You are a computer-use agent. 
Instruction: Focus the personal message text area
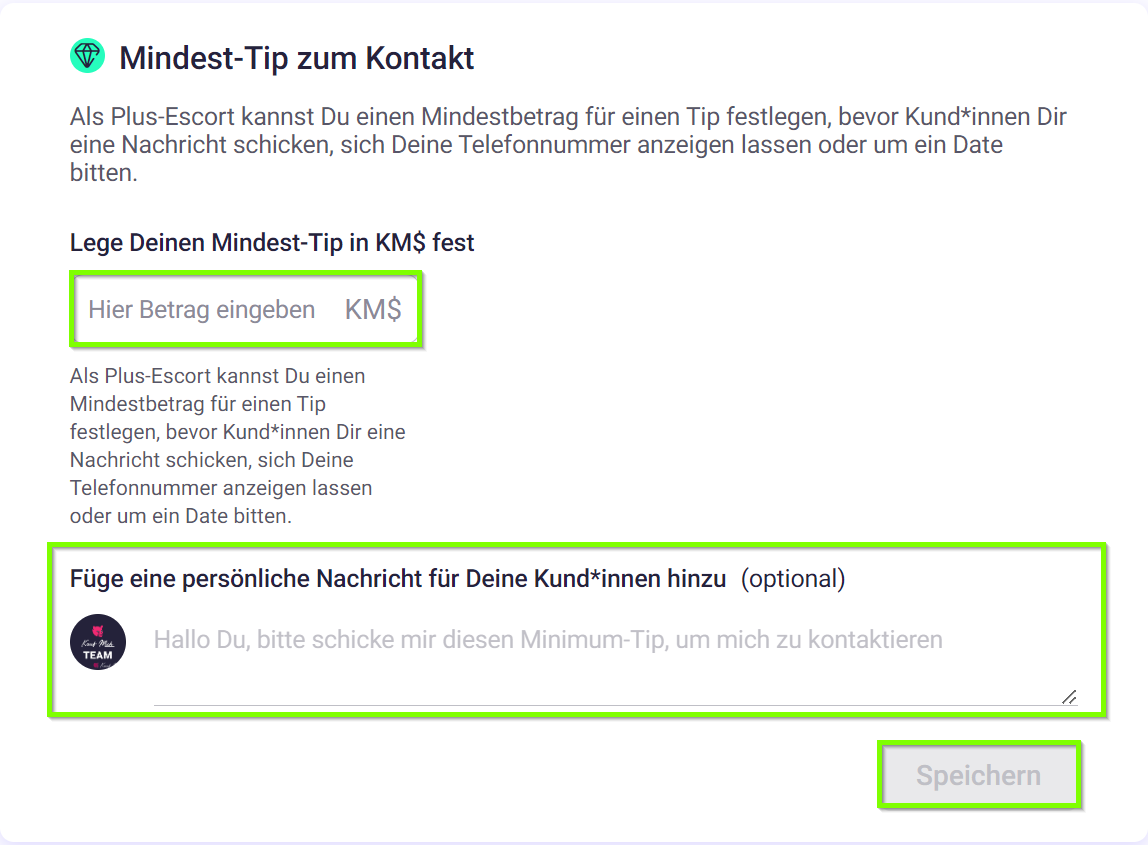tap(616, 658)
